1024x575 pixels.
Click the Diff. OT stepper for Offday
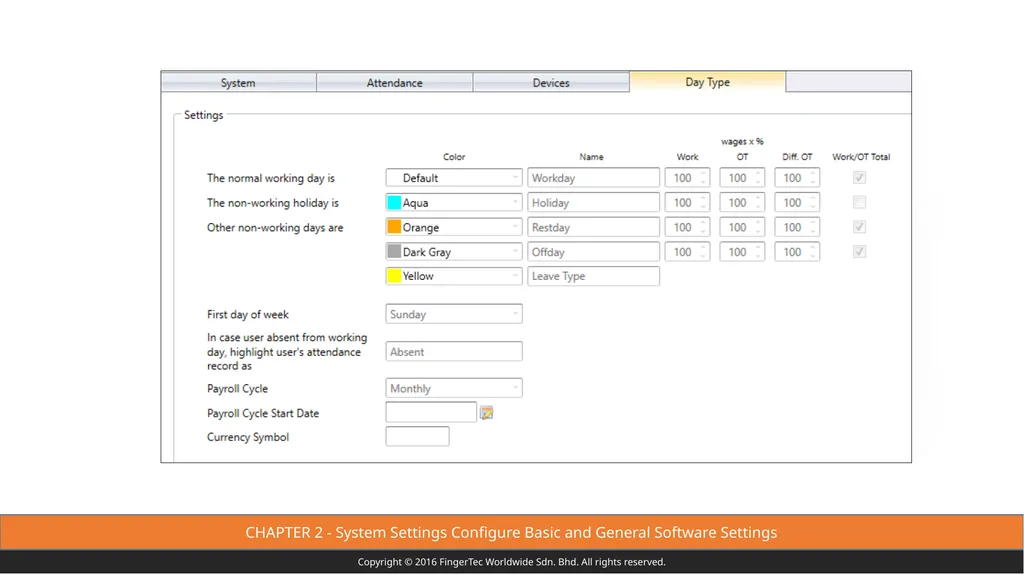pos(797,252)
